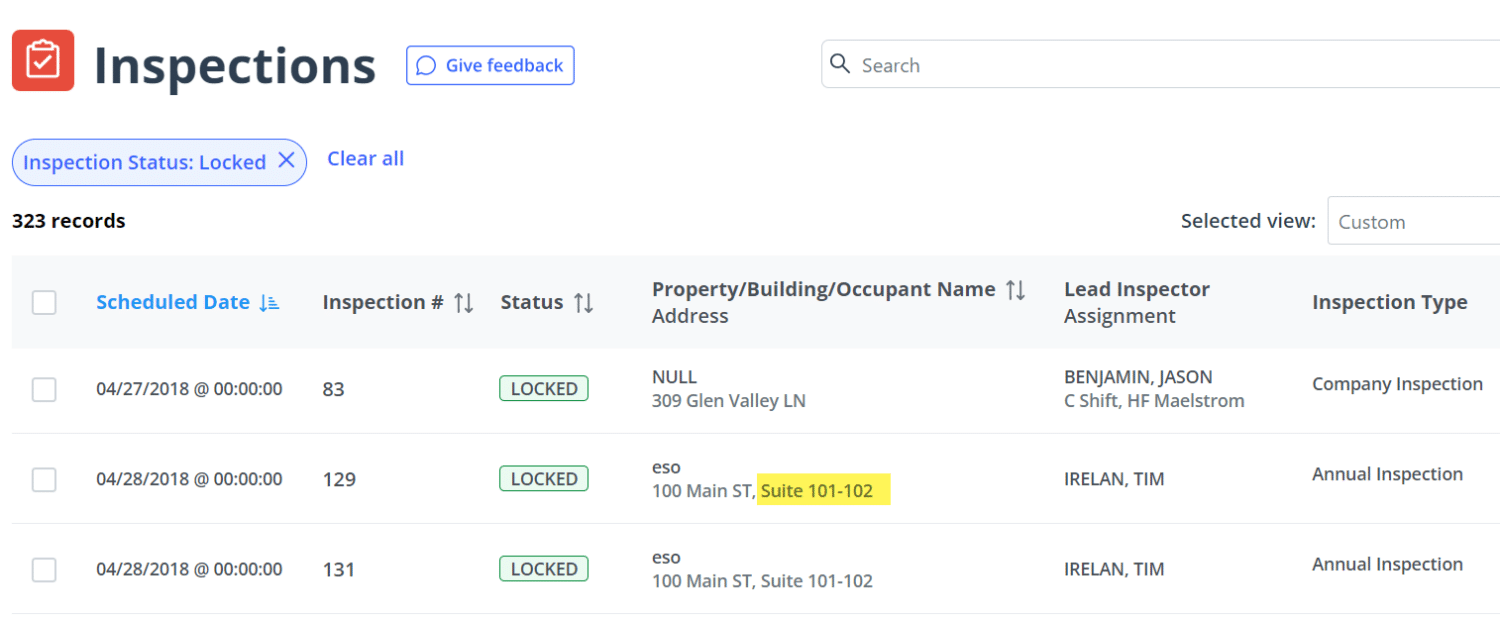Check the box for inspection 83
Viewport: 1500px width, 621px height.
[44, 389]
